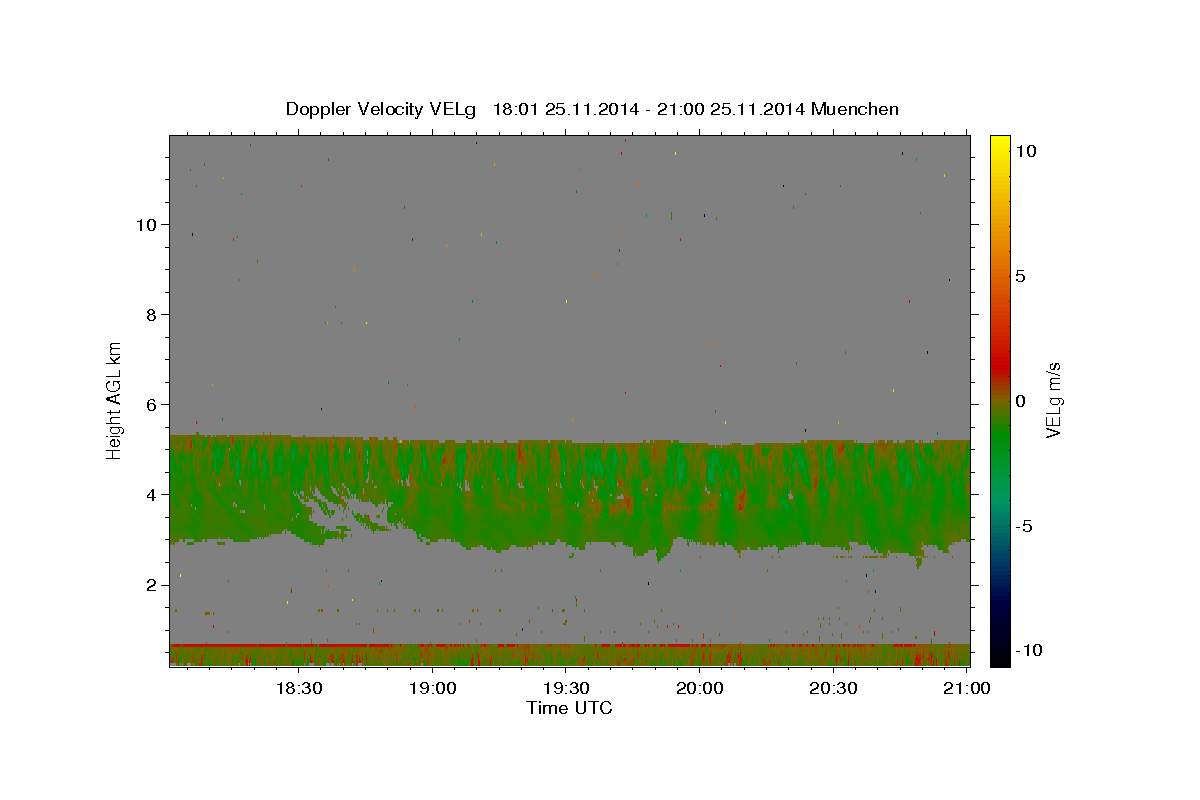
Task: Click the height axis label 10
Action: pyautogui.click(x=146, y=224)
